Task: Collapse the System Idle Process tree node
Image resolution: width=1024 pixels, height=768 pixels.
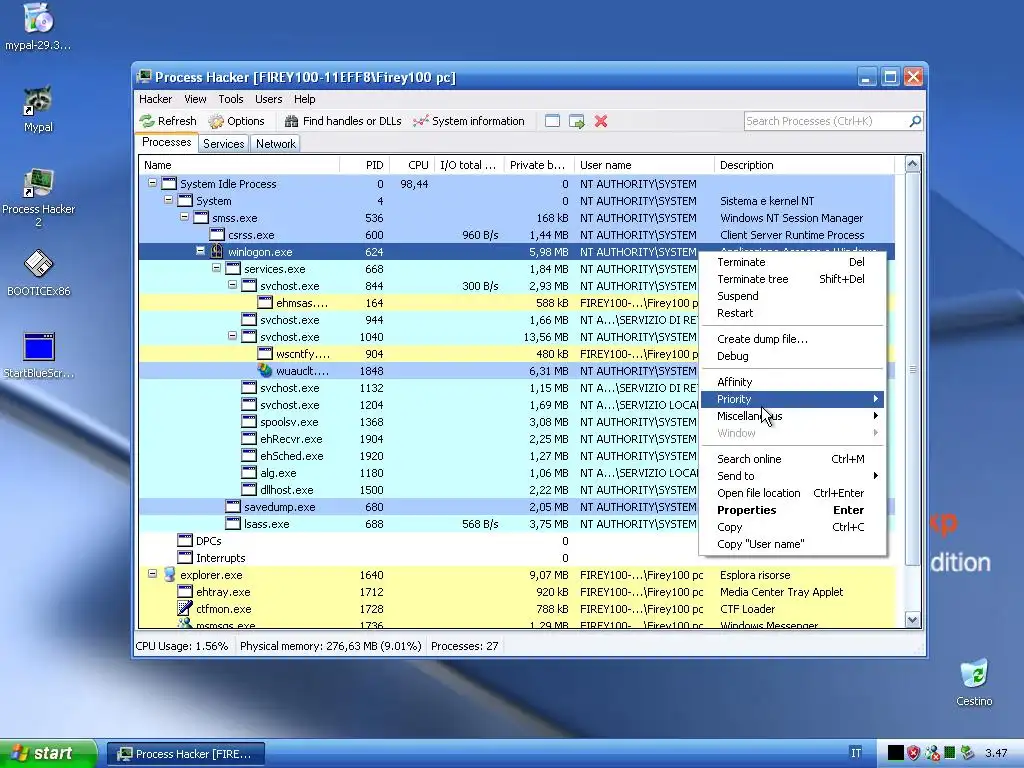Action: tap(153, 184)
